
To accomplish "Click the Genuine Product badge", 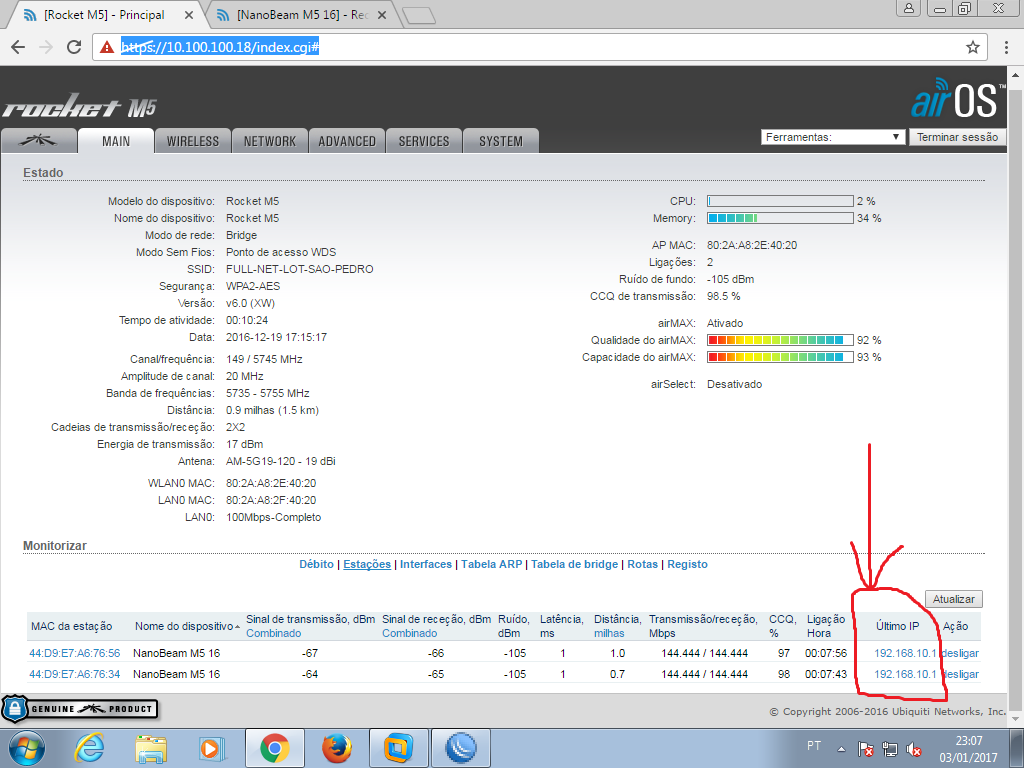I will point(80,709).
